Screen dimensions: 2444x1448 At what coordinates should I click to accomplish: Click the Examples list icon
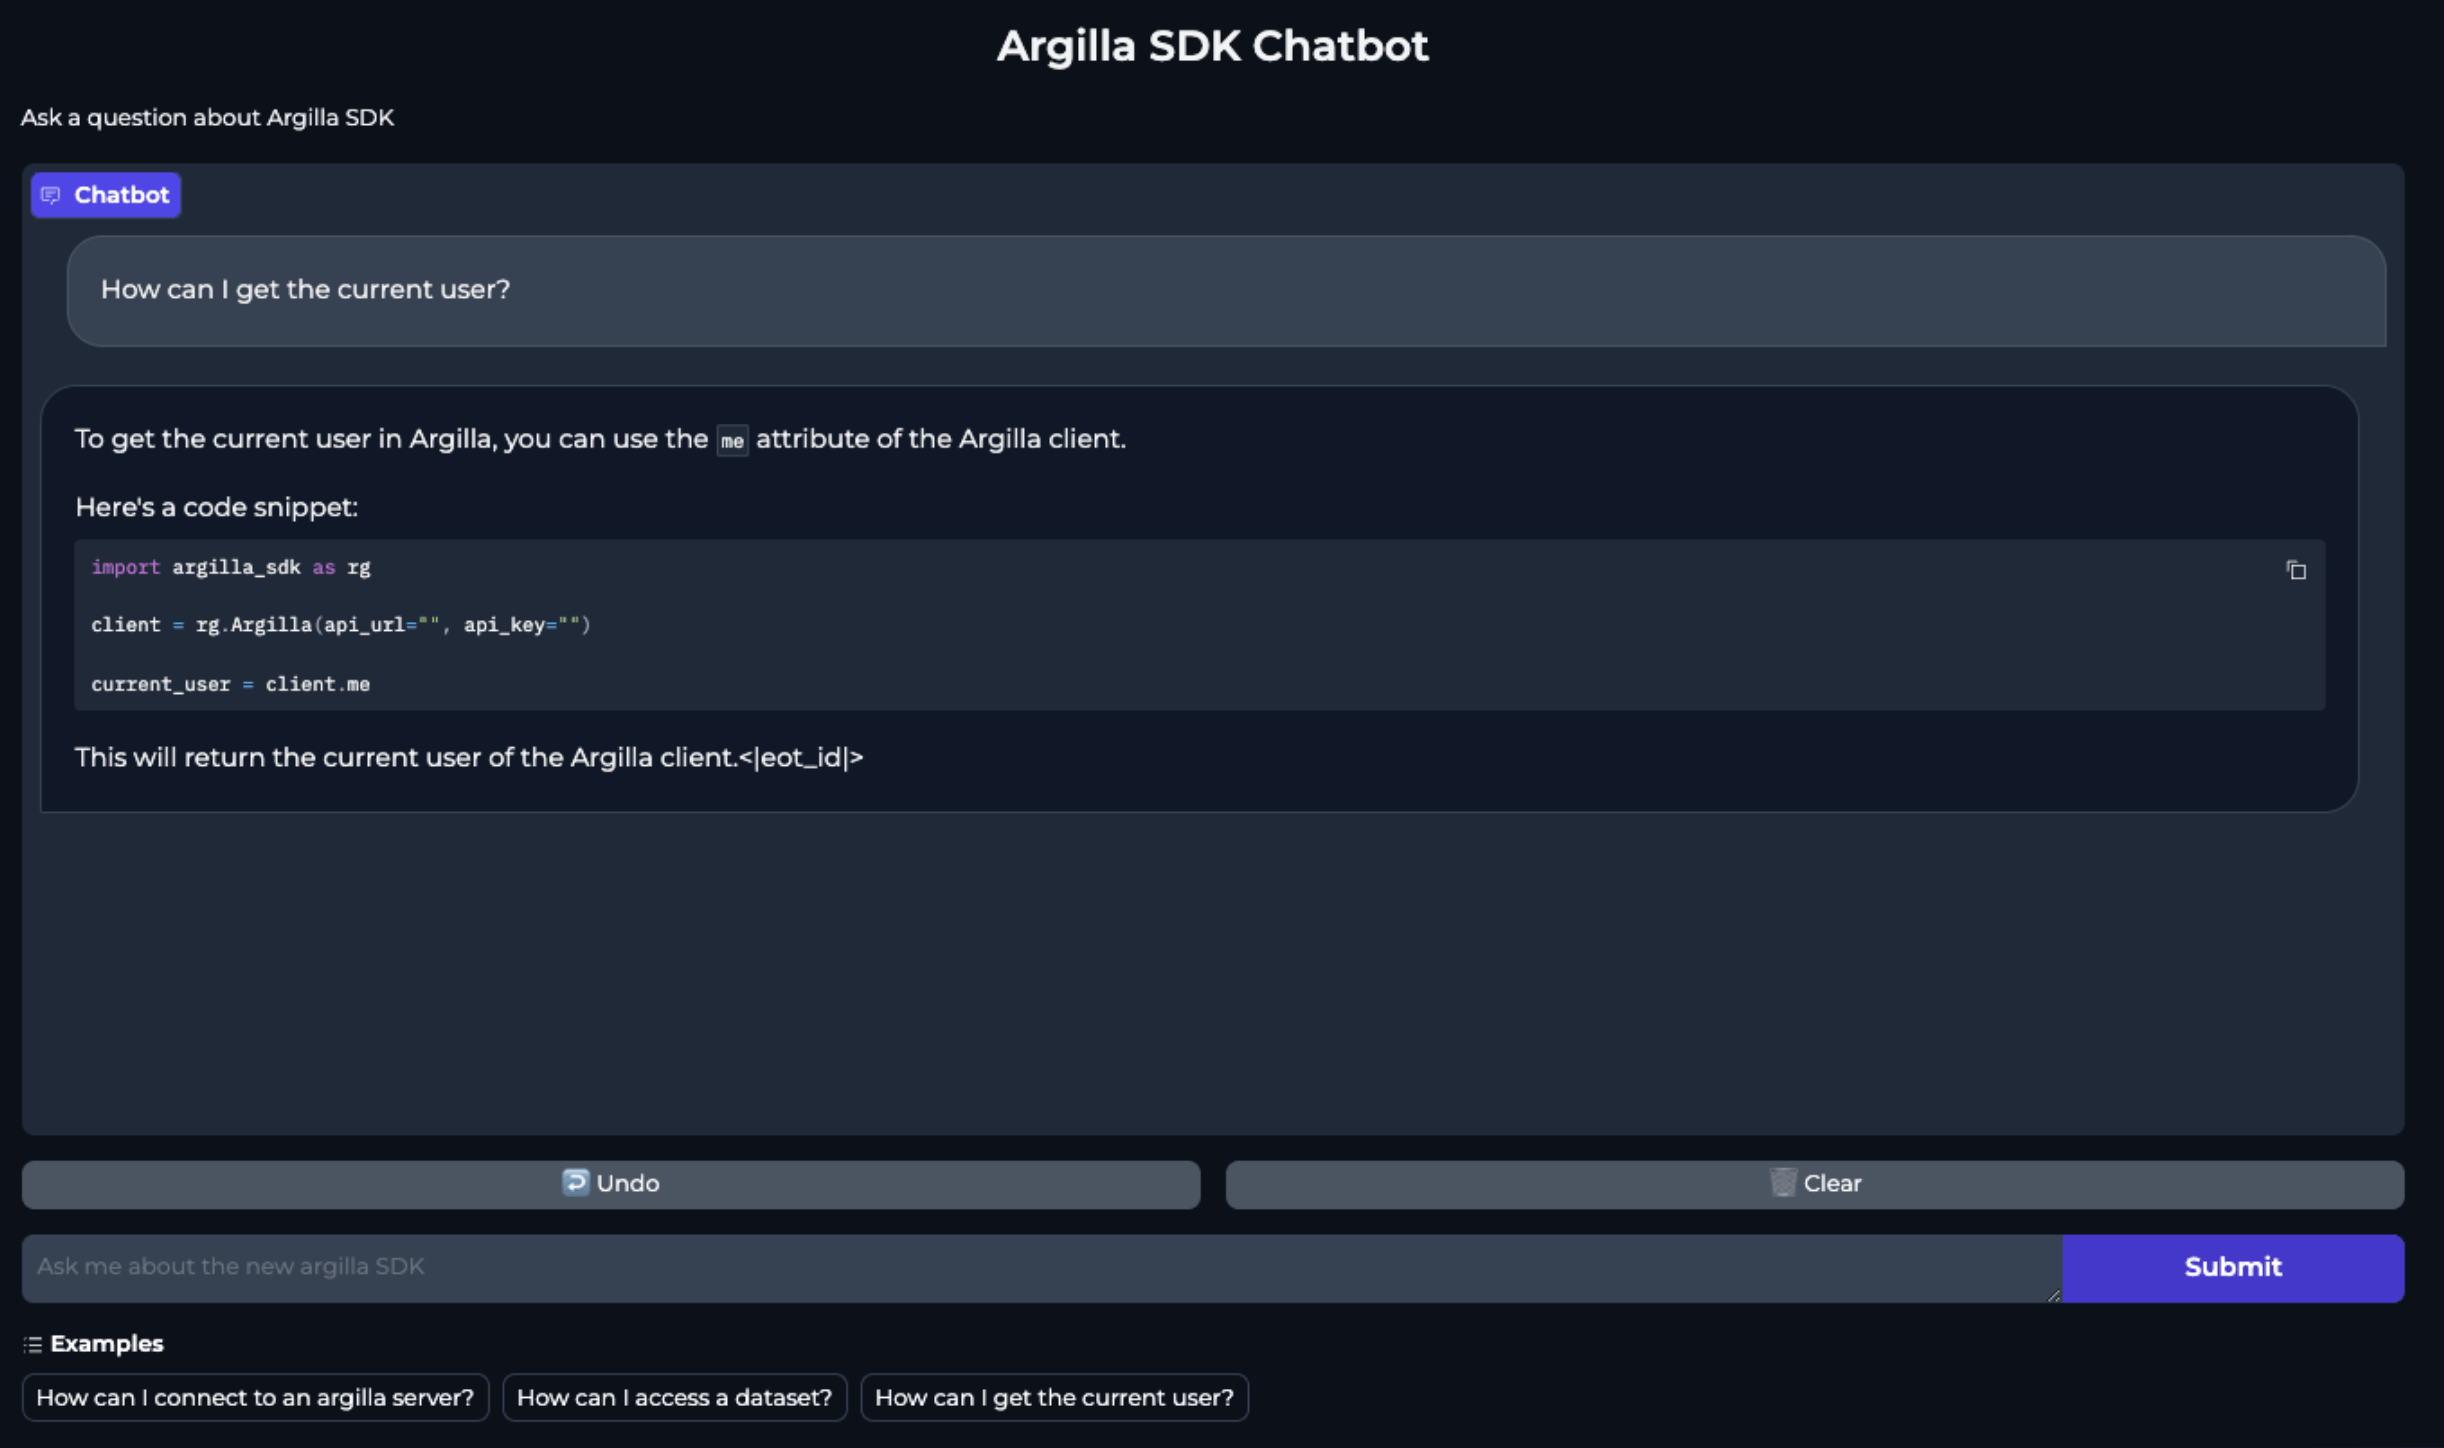tap(33, 1344)
